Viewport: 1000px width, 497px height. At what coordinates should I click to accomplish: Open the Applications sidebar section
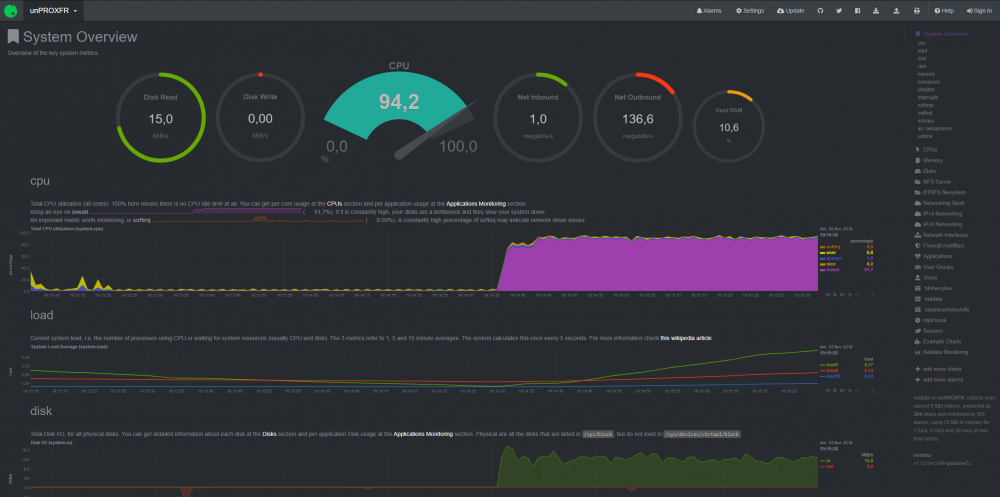tap(933, 256)
